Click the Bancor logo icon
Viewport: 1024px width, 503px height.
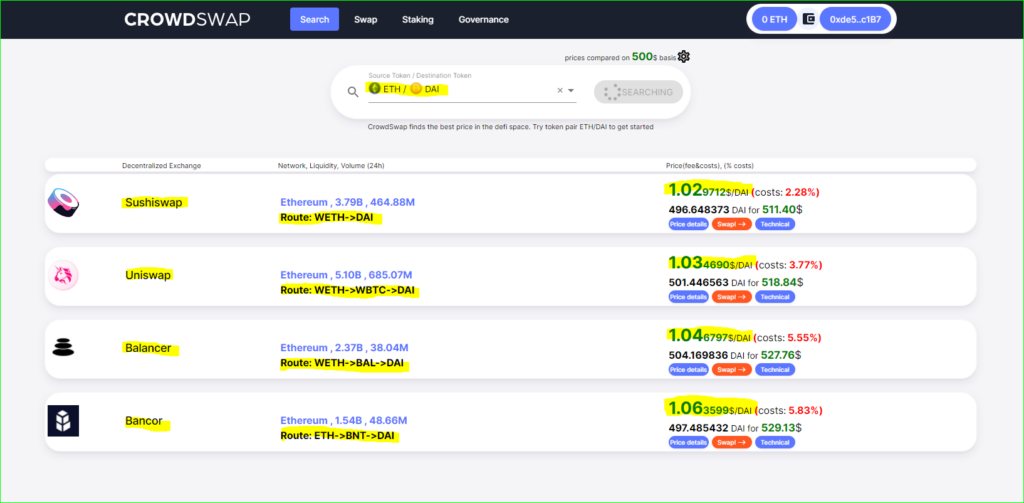63,421
